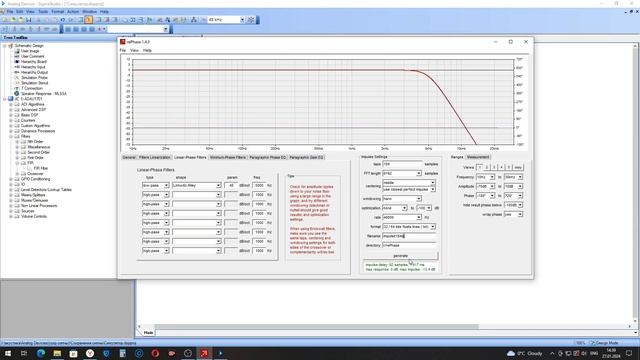Open the FFT length dropdown

pyautogui.click(x=418, y=173)
